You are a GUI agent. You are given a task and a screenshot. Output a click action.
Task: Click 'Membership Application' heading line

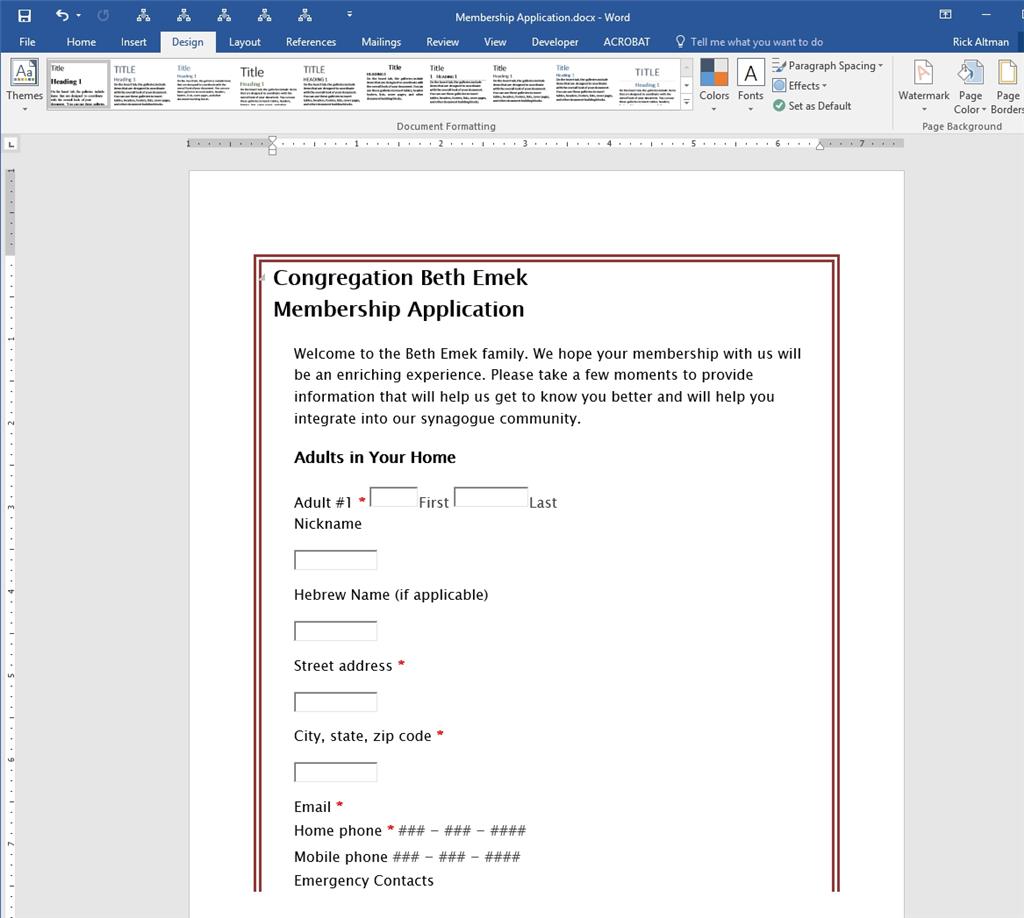[398, 309]
